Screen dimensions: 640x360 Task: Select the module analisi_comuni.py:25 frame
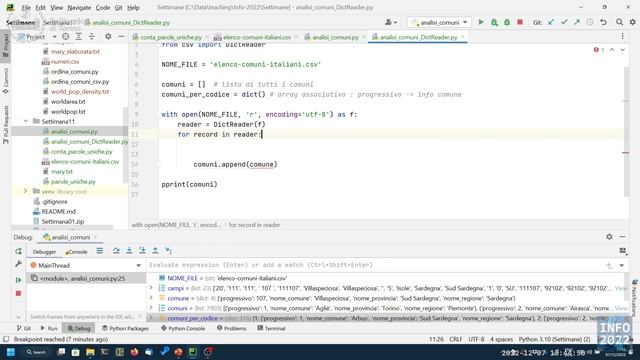click(x=86, y=278)
